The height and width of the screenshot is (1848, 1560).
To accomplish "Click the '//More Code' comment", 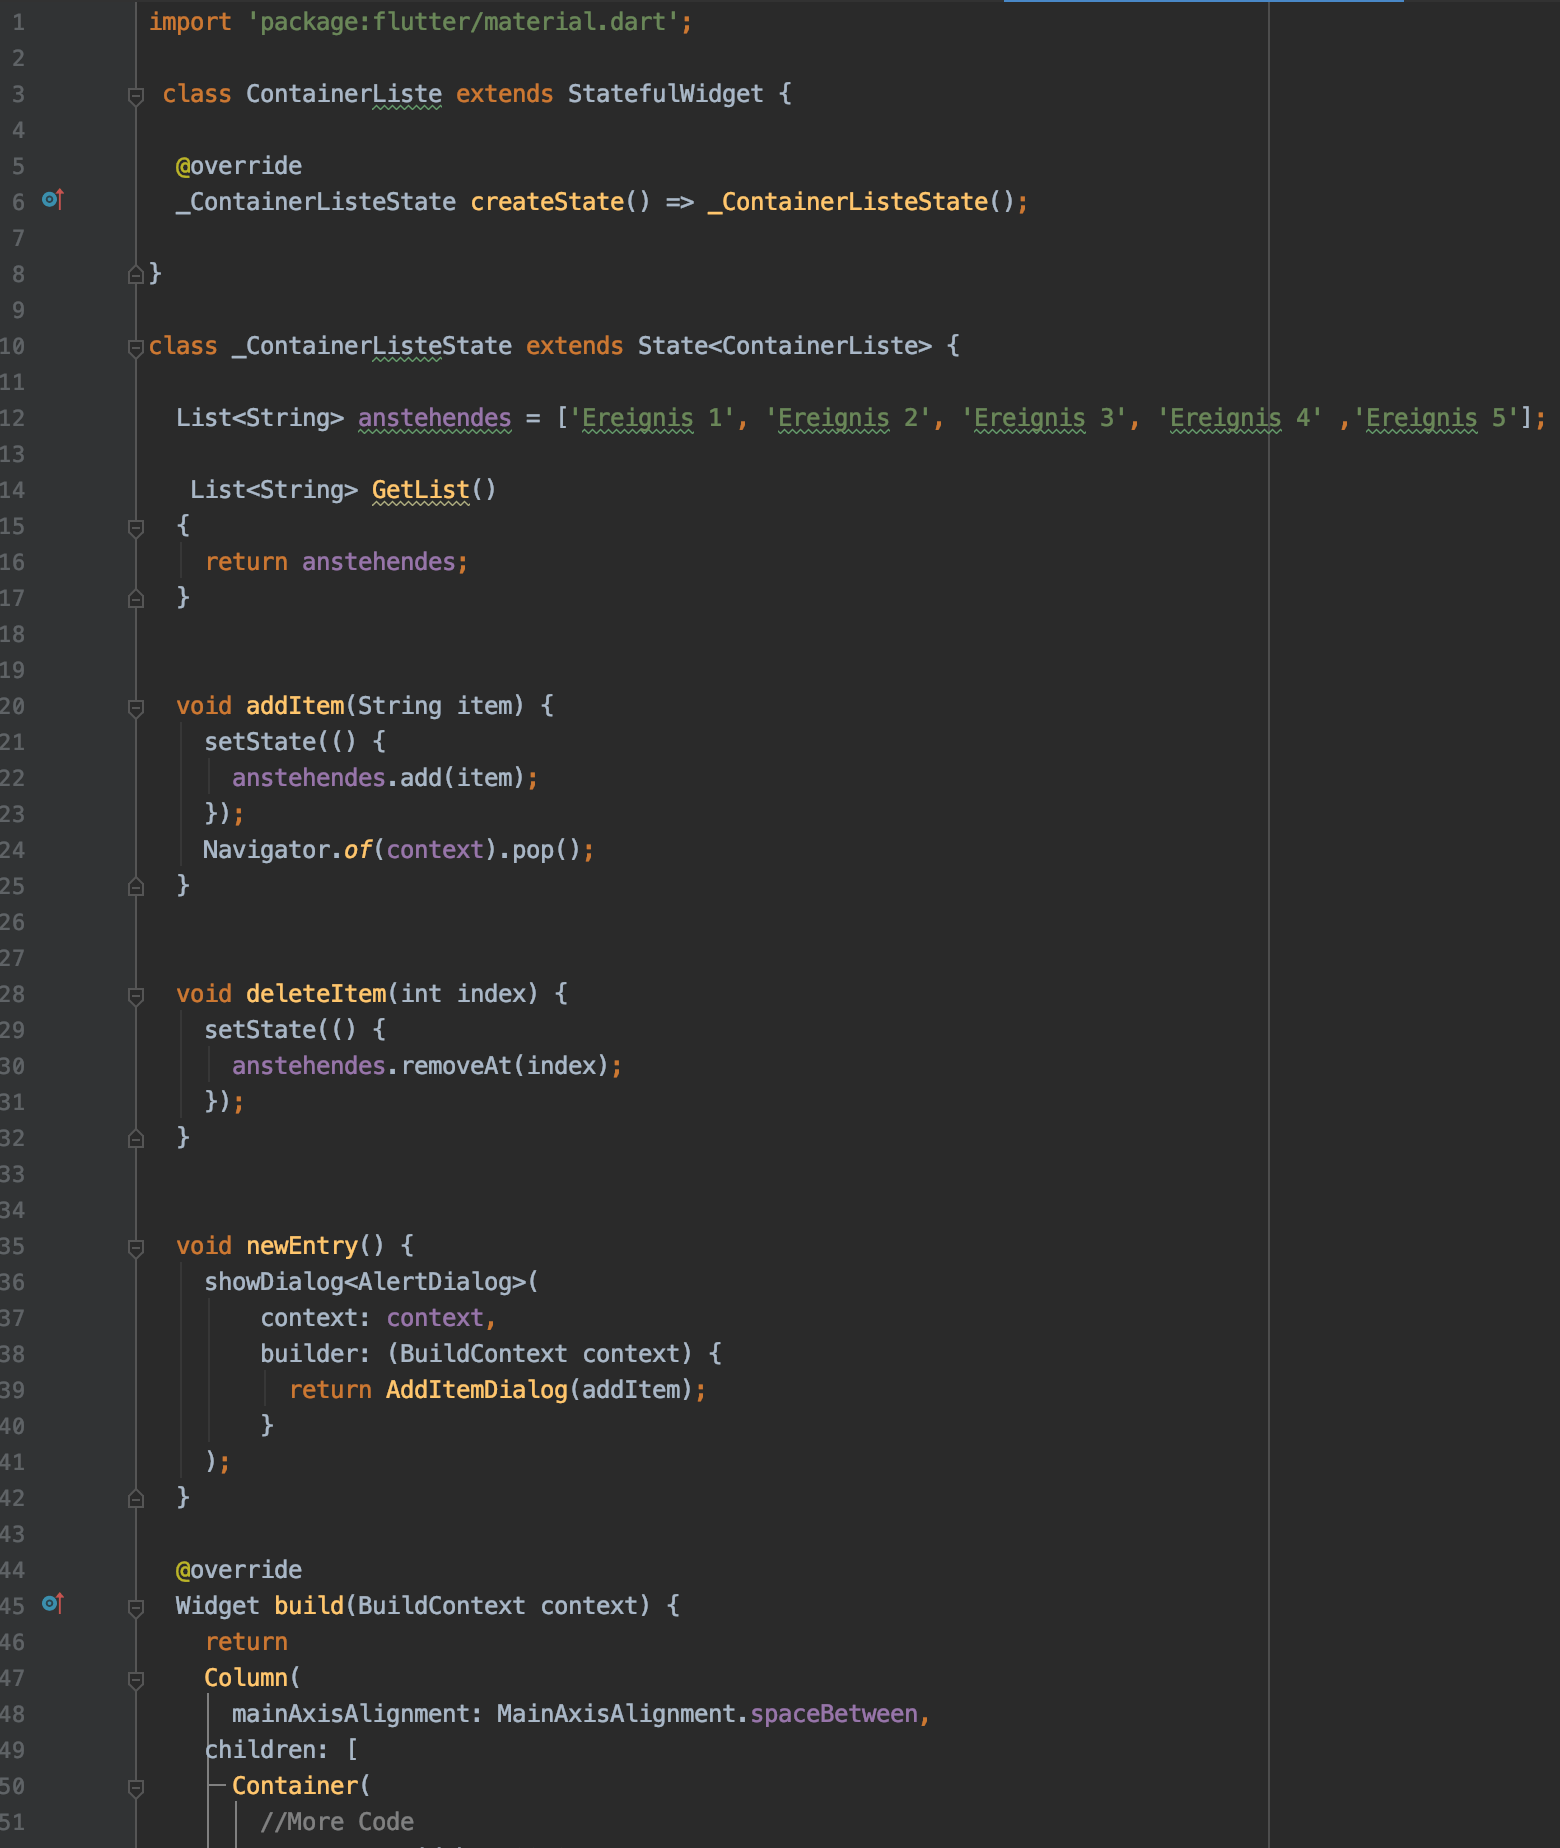I will coord(337,1822).
